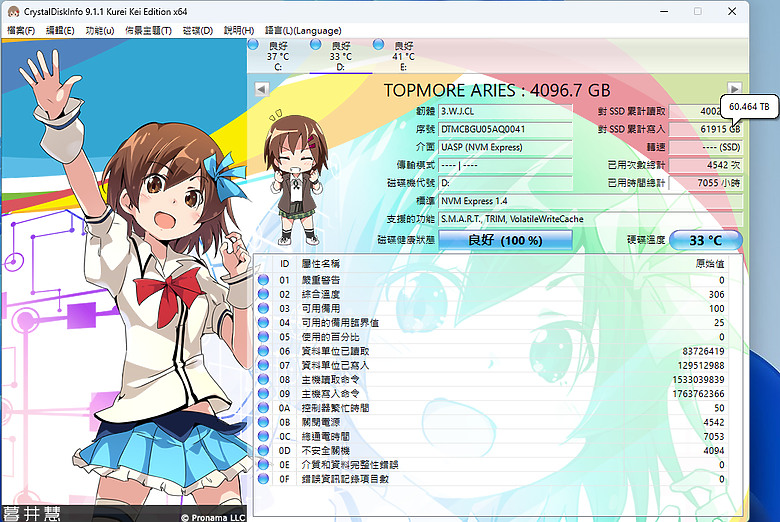This screenshot has height=522, width=780.
Task: Select the 資料單位已讀取 attribute name
Action: (335, 351)
